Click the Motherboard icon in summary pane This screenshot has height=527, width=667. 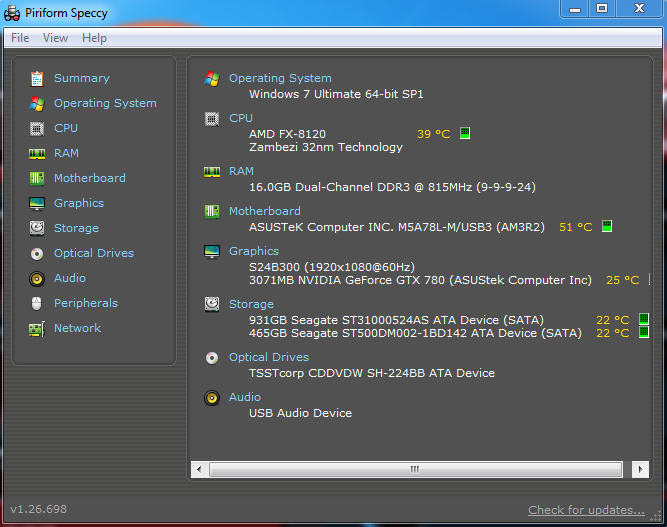[x=212, y=211]
